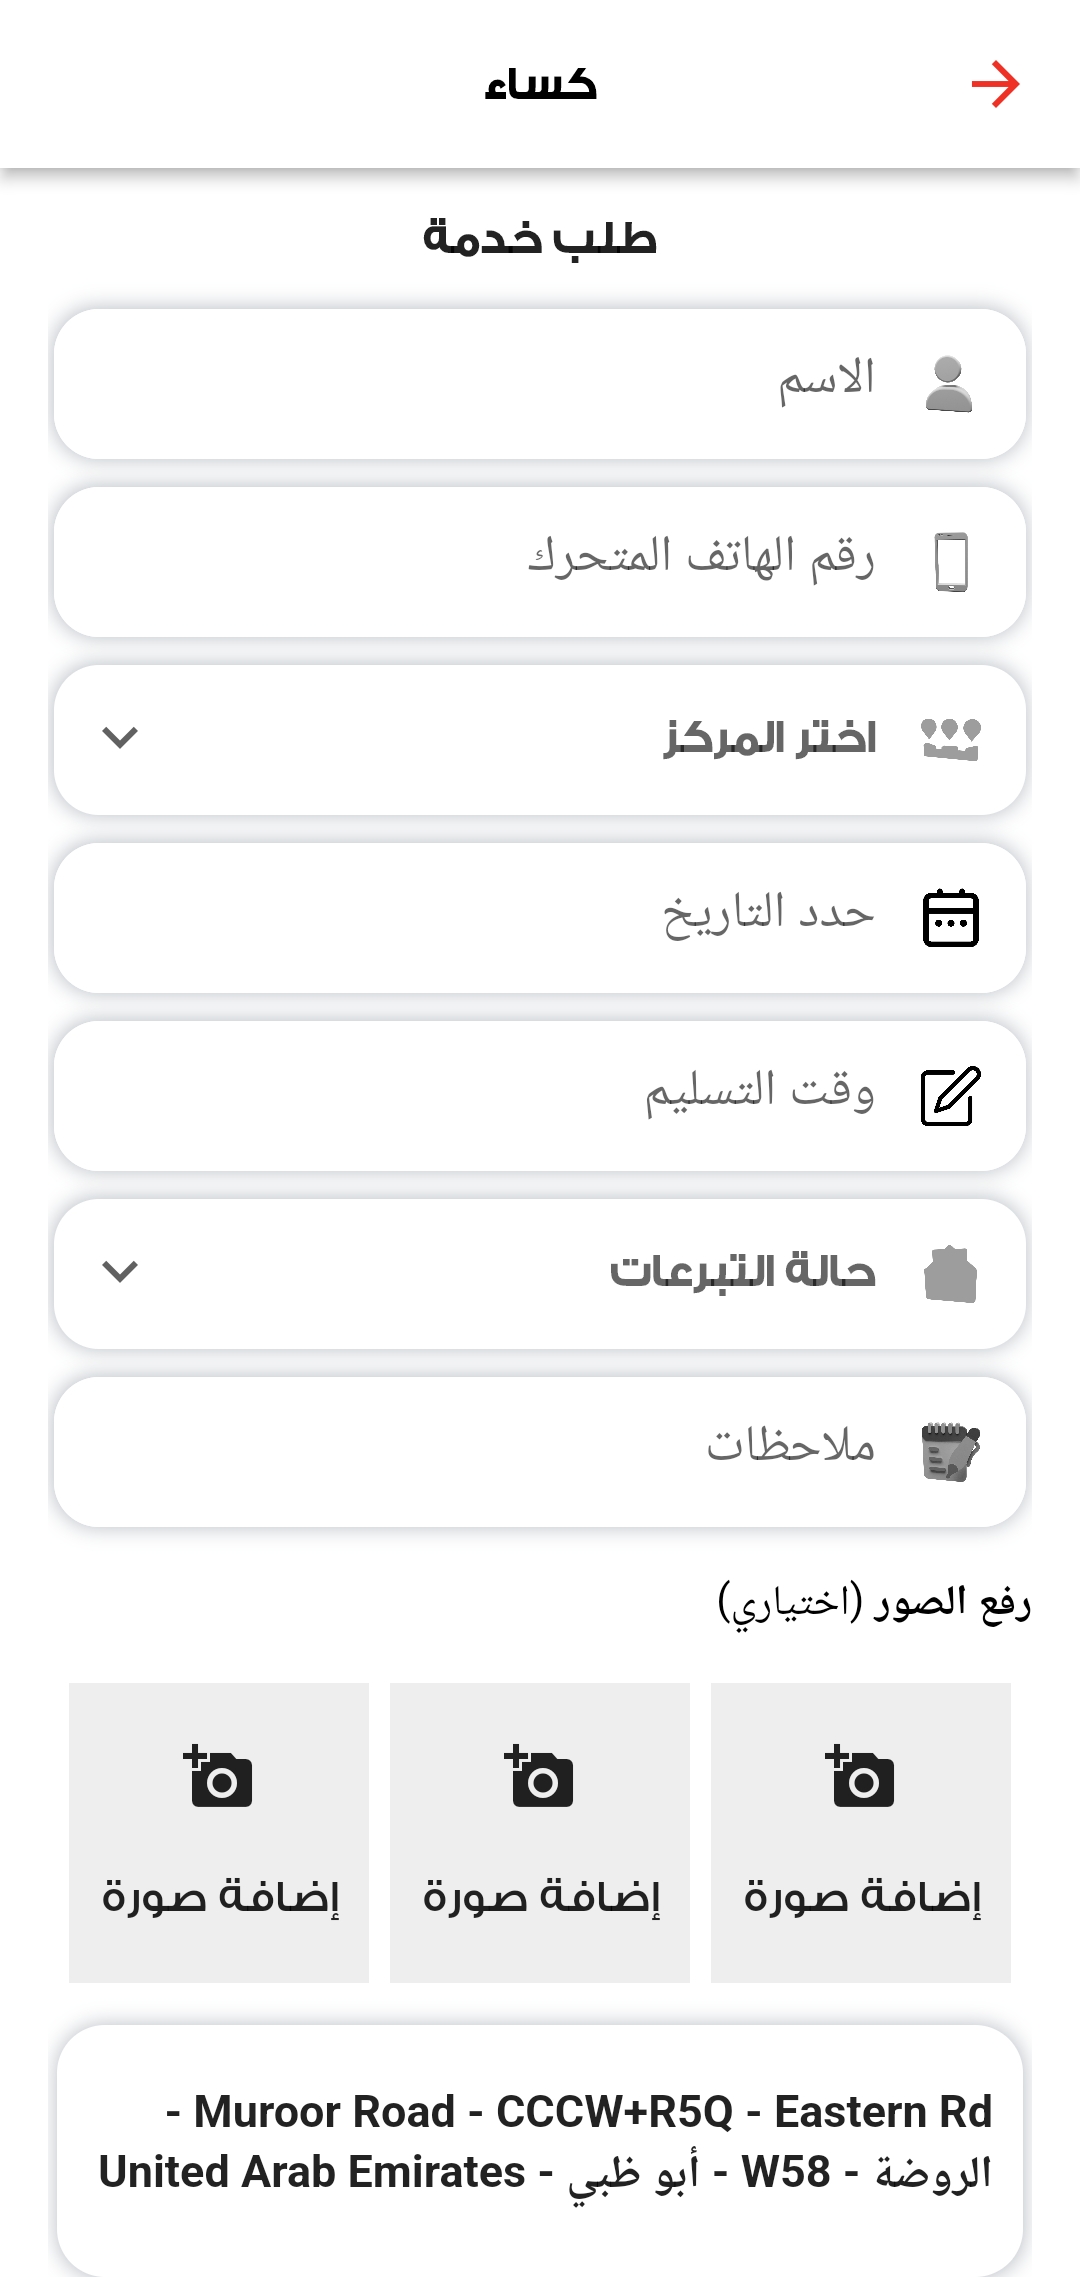1080x2277 pixels.
Task: Click the edit pencil icon for delivery time
Action: tap(950, 1096)
